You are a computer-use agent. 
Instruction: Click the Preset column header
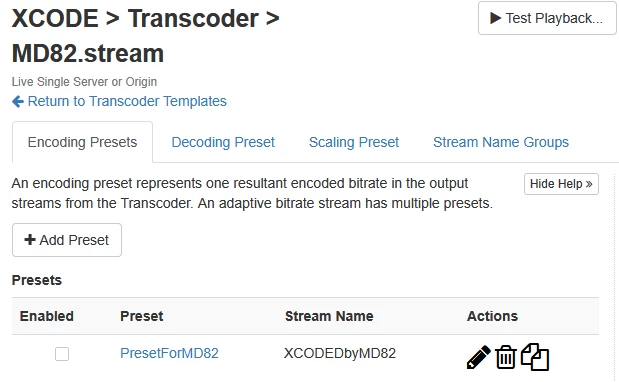pos(142,316)
